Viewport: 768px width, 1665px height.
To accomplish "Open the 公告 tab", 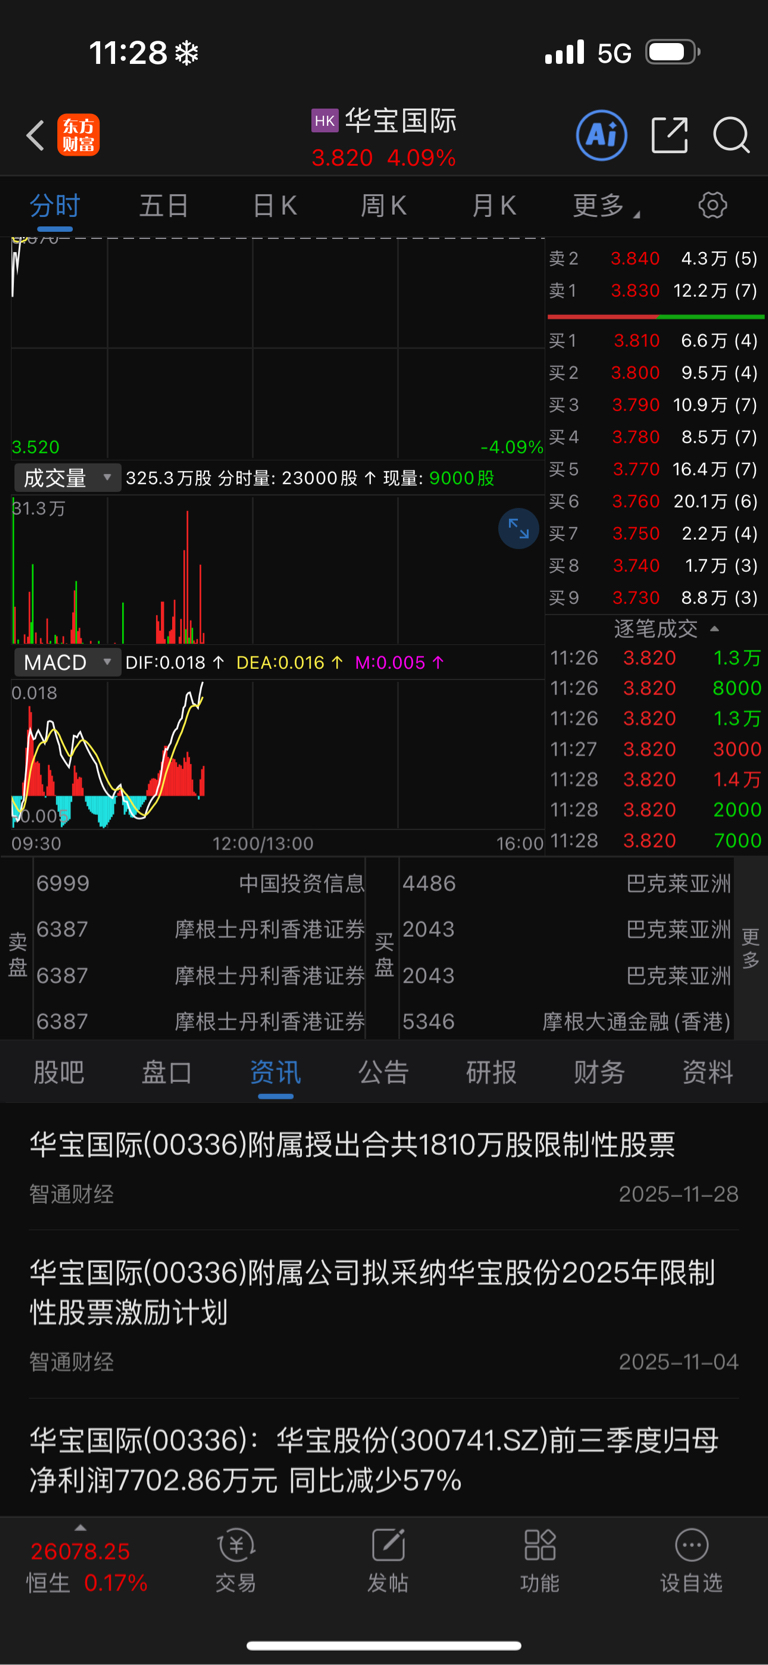I will (383, 1072).
